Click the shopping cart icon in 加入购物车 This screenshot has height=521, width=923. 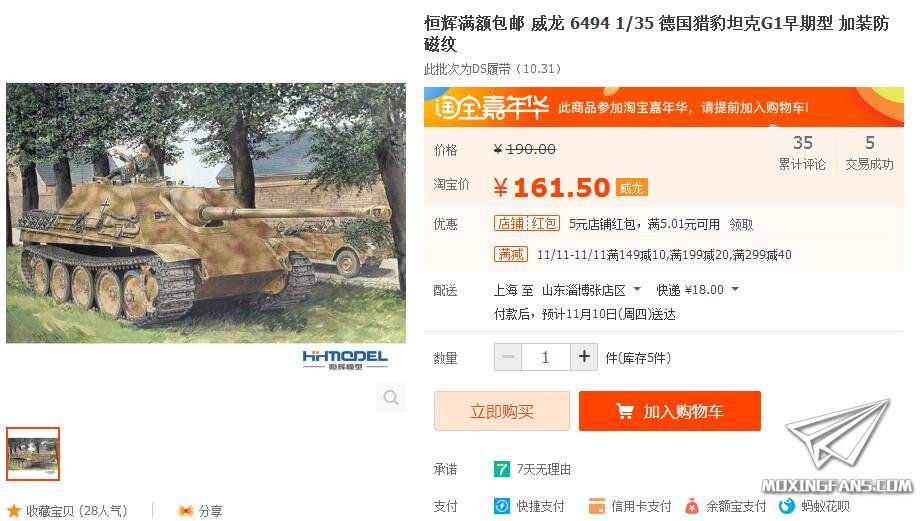pos(625,411)
